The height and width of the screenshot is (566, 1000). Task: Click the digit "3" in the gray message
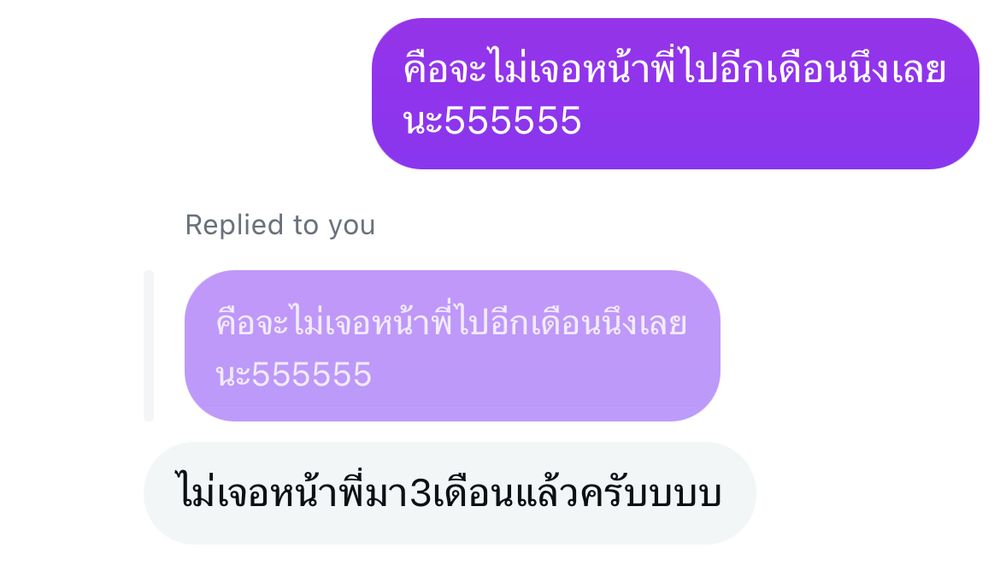(422, 495)
